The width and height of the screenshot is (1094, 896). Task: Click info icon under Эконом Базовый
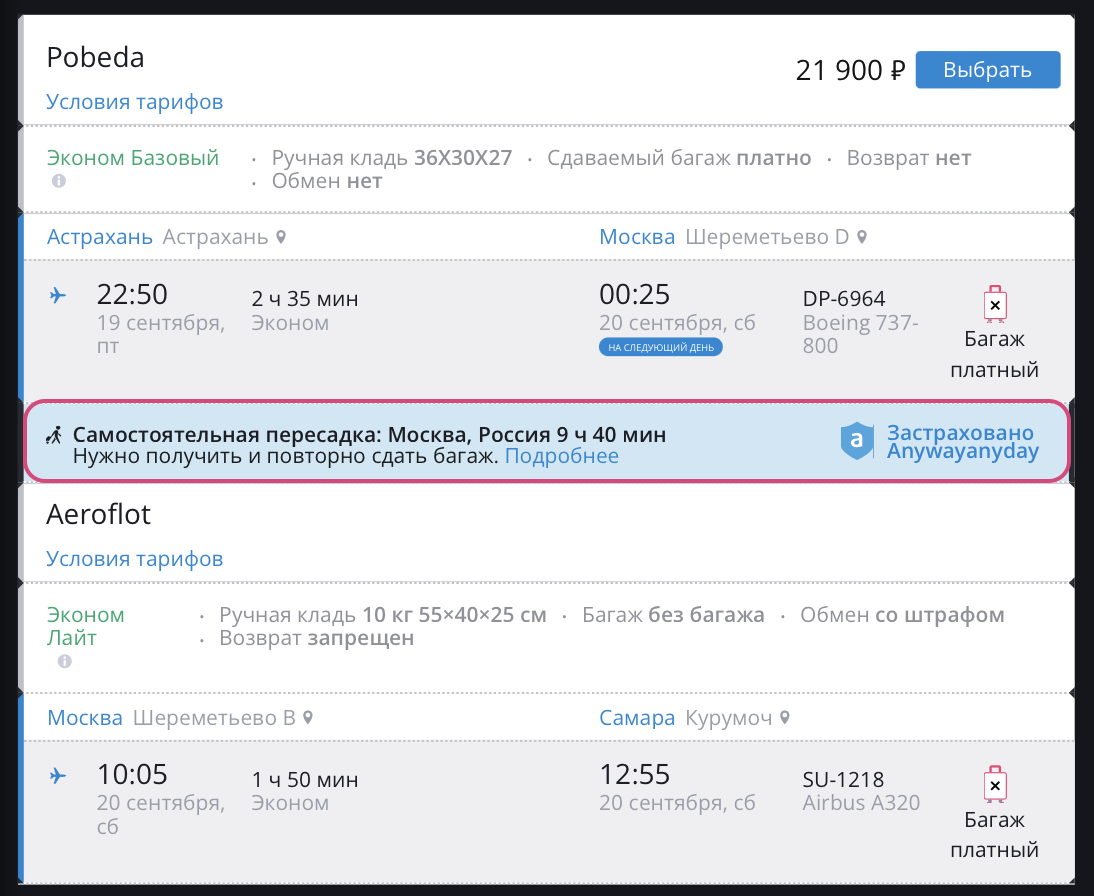(59, 181)
